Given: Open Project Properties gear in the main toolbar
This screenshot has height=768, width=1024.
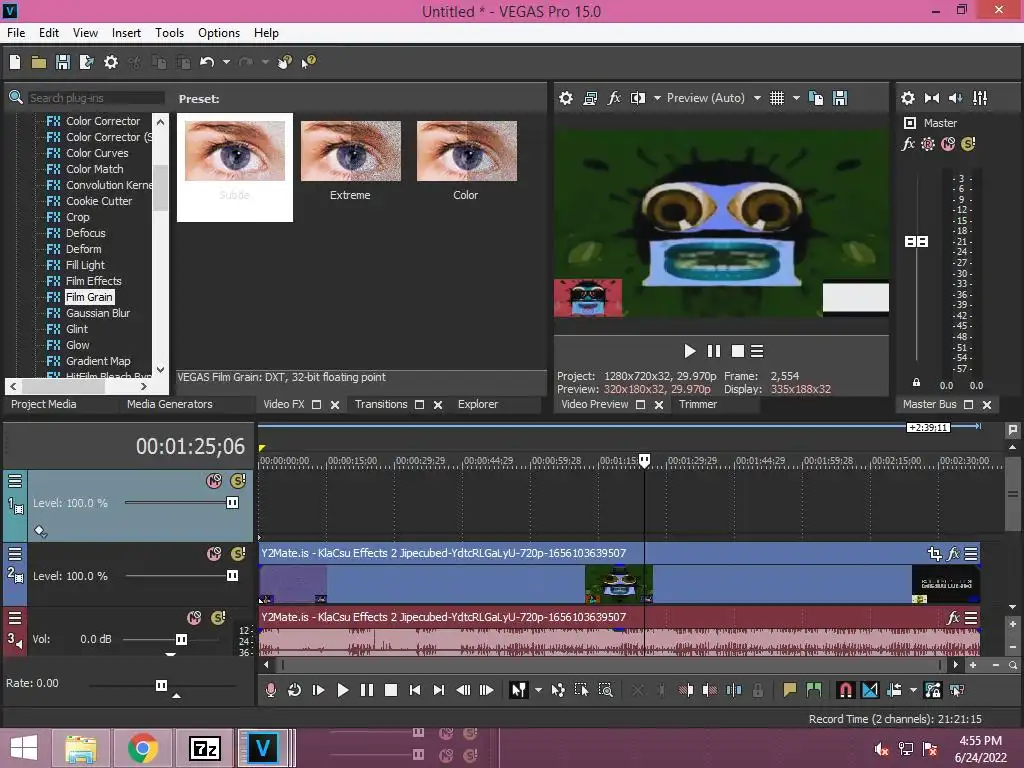Looking at the screenshot, I should point(111,62).
